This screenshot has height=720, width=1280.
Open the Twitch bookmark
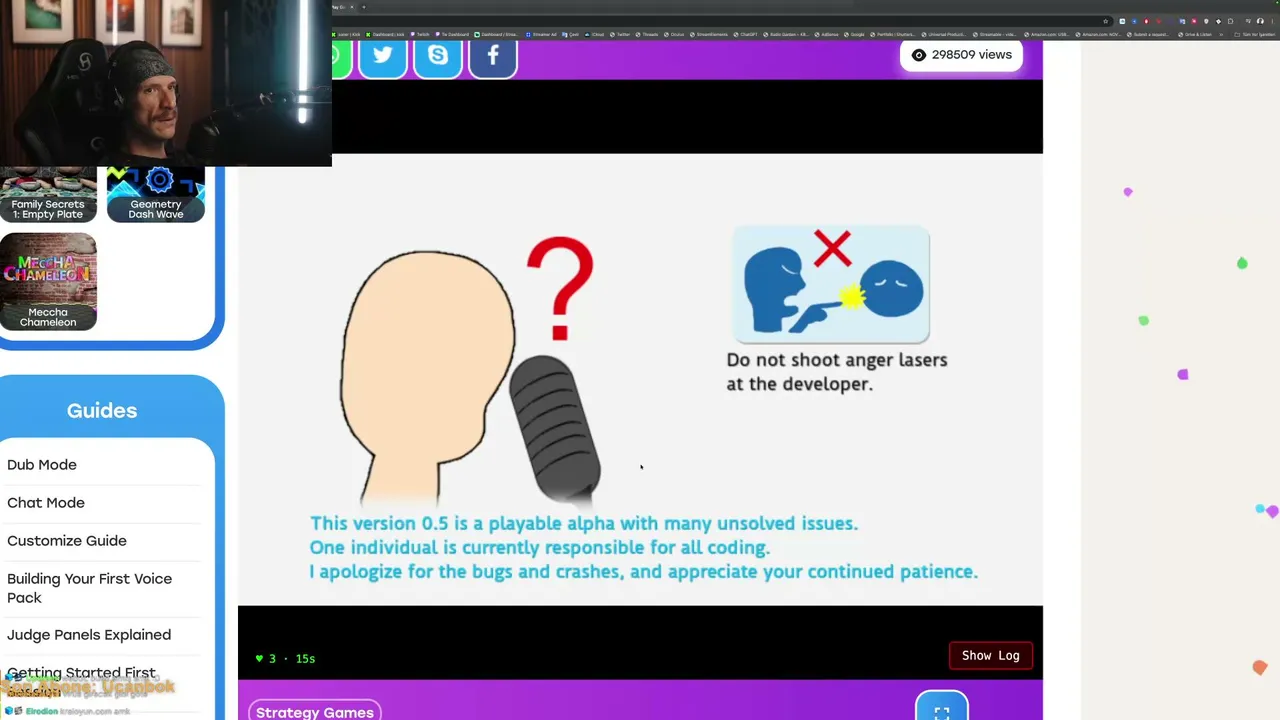pyautogui.click(x=421, y=34)
